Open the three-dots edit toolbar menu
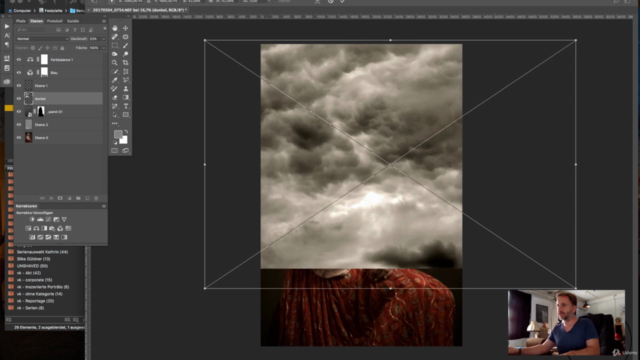This screenshot has height=360, width=640. (x=115, y=123)
